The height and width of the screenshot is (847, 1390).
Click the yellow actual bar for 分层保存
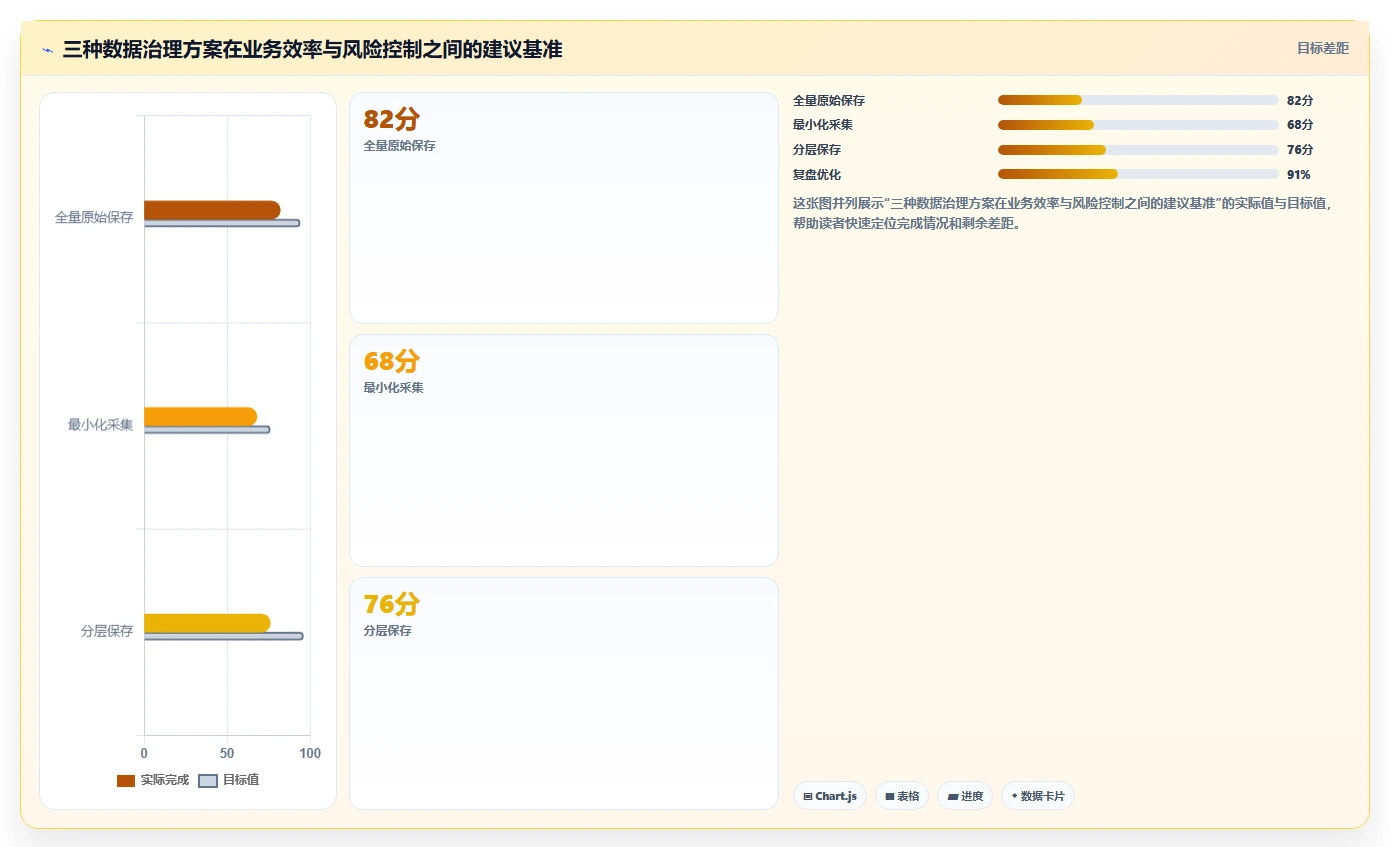point(207,623)
